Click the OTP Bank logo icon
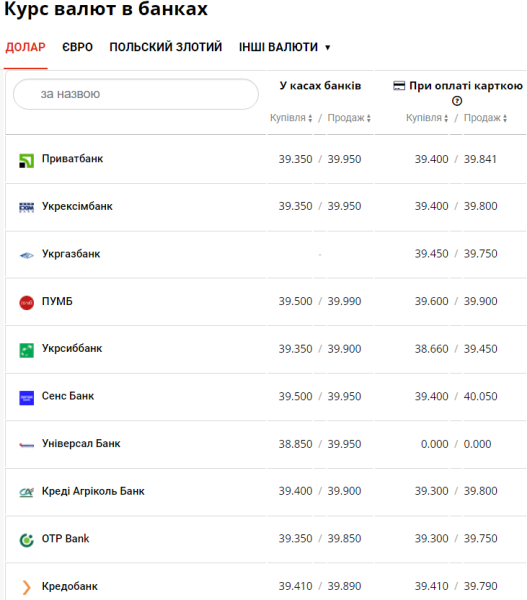The image size is (527, 600). point(26,540)
